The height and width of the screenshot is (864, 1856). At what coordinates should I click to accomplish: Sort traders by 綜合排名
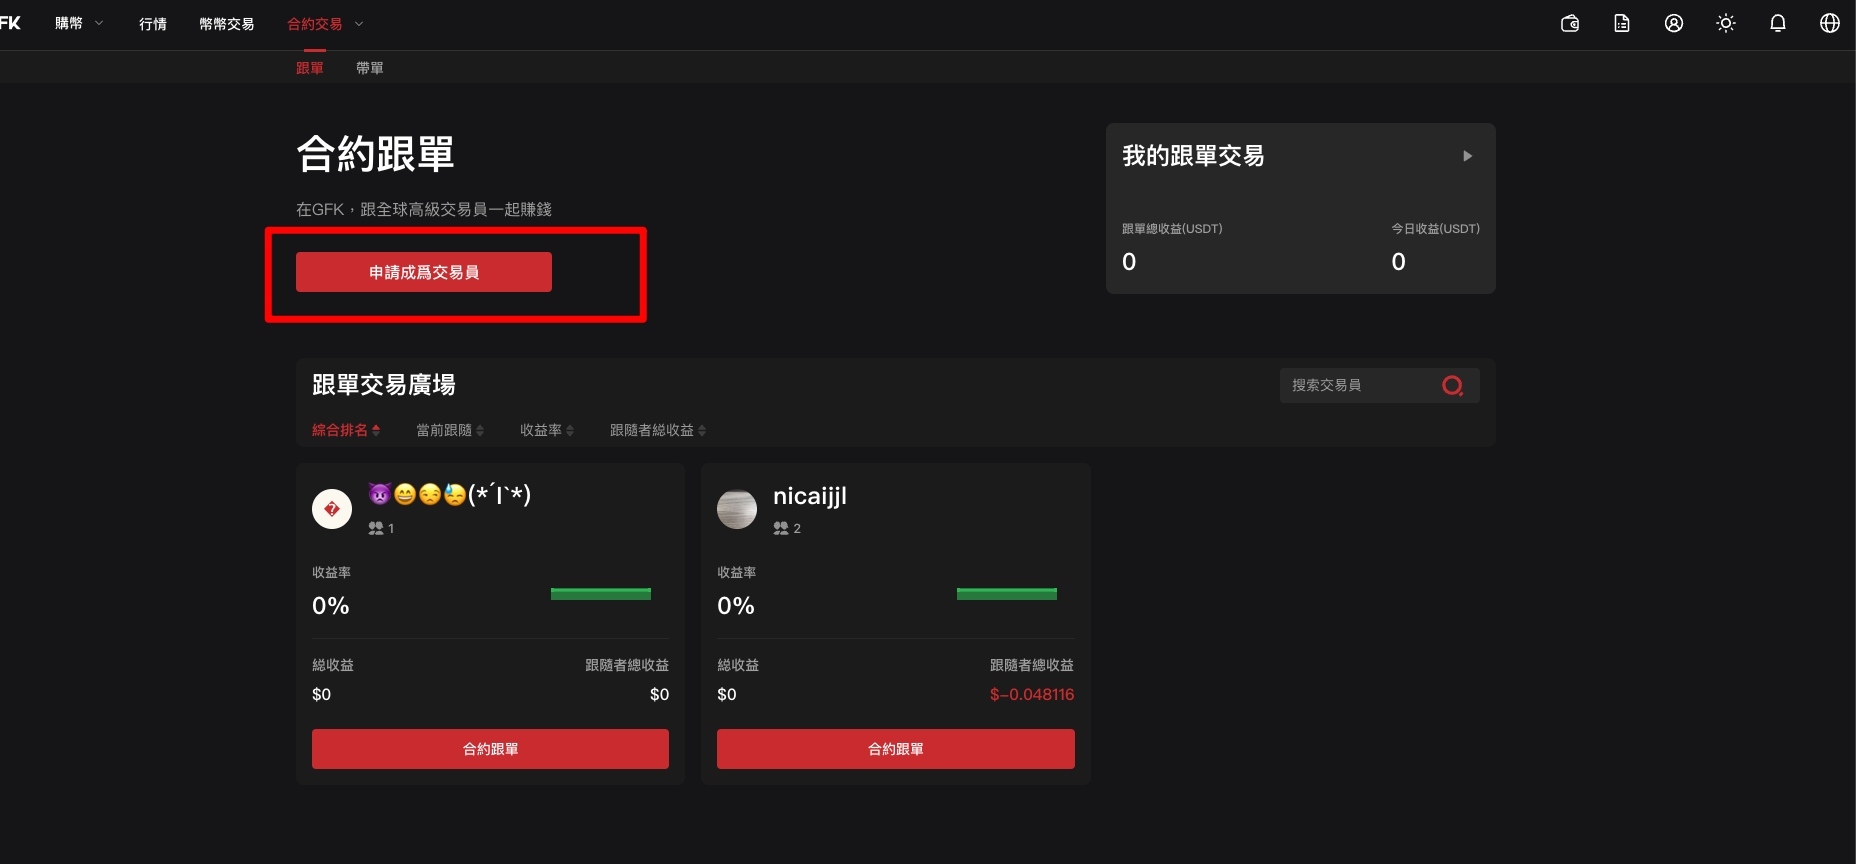pyautogui.click(x=345, y=430)
